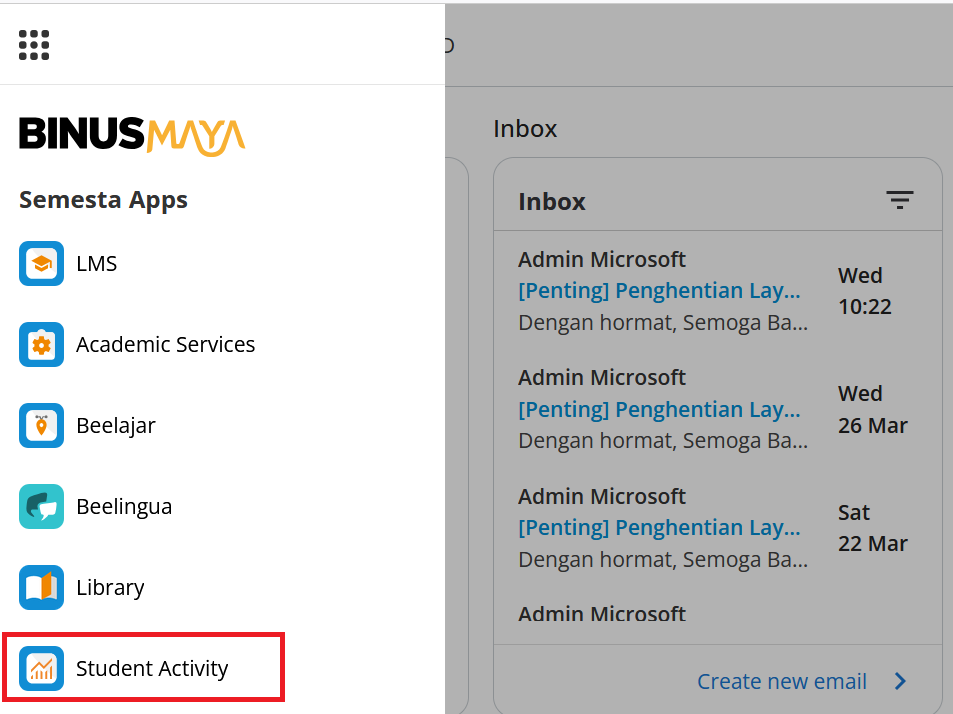Click Dengan hormat preview of 22 Mar email

663,560
